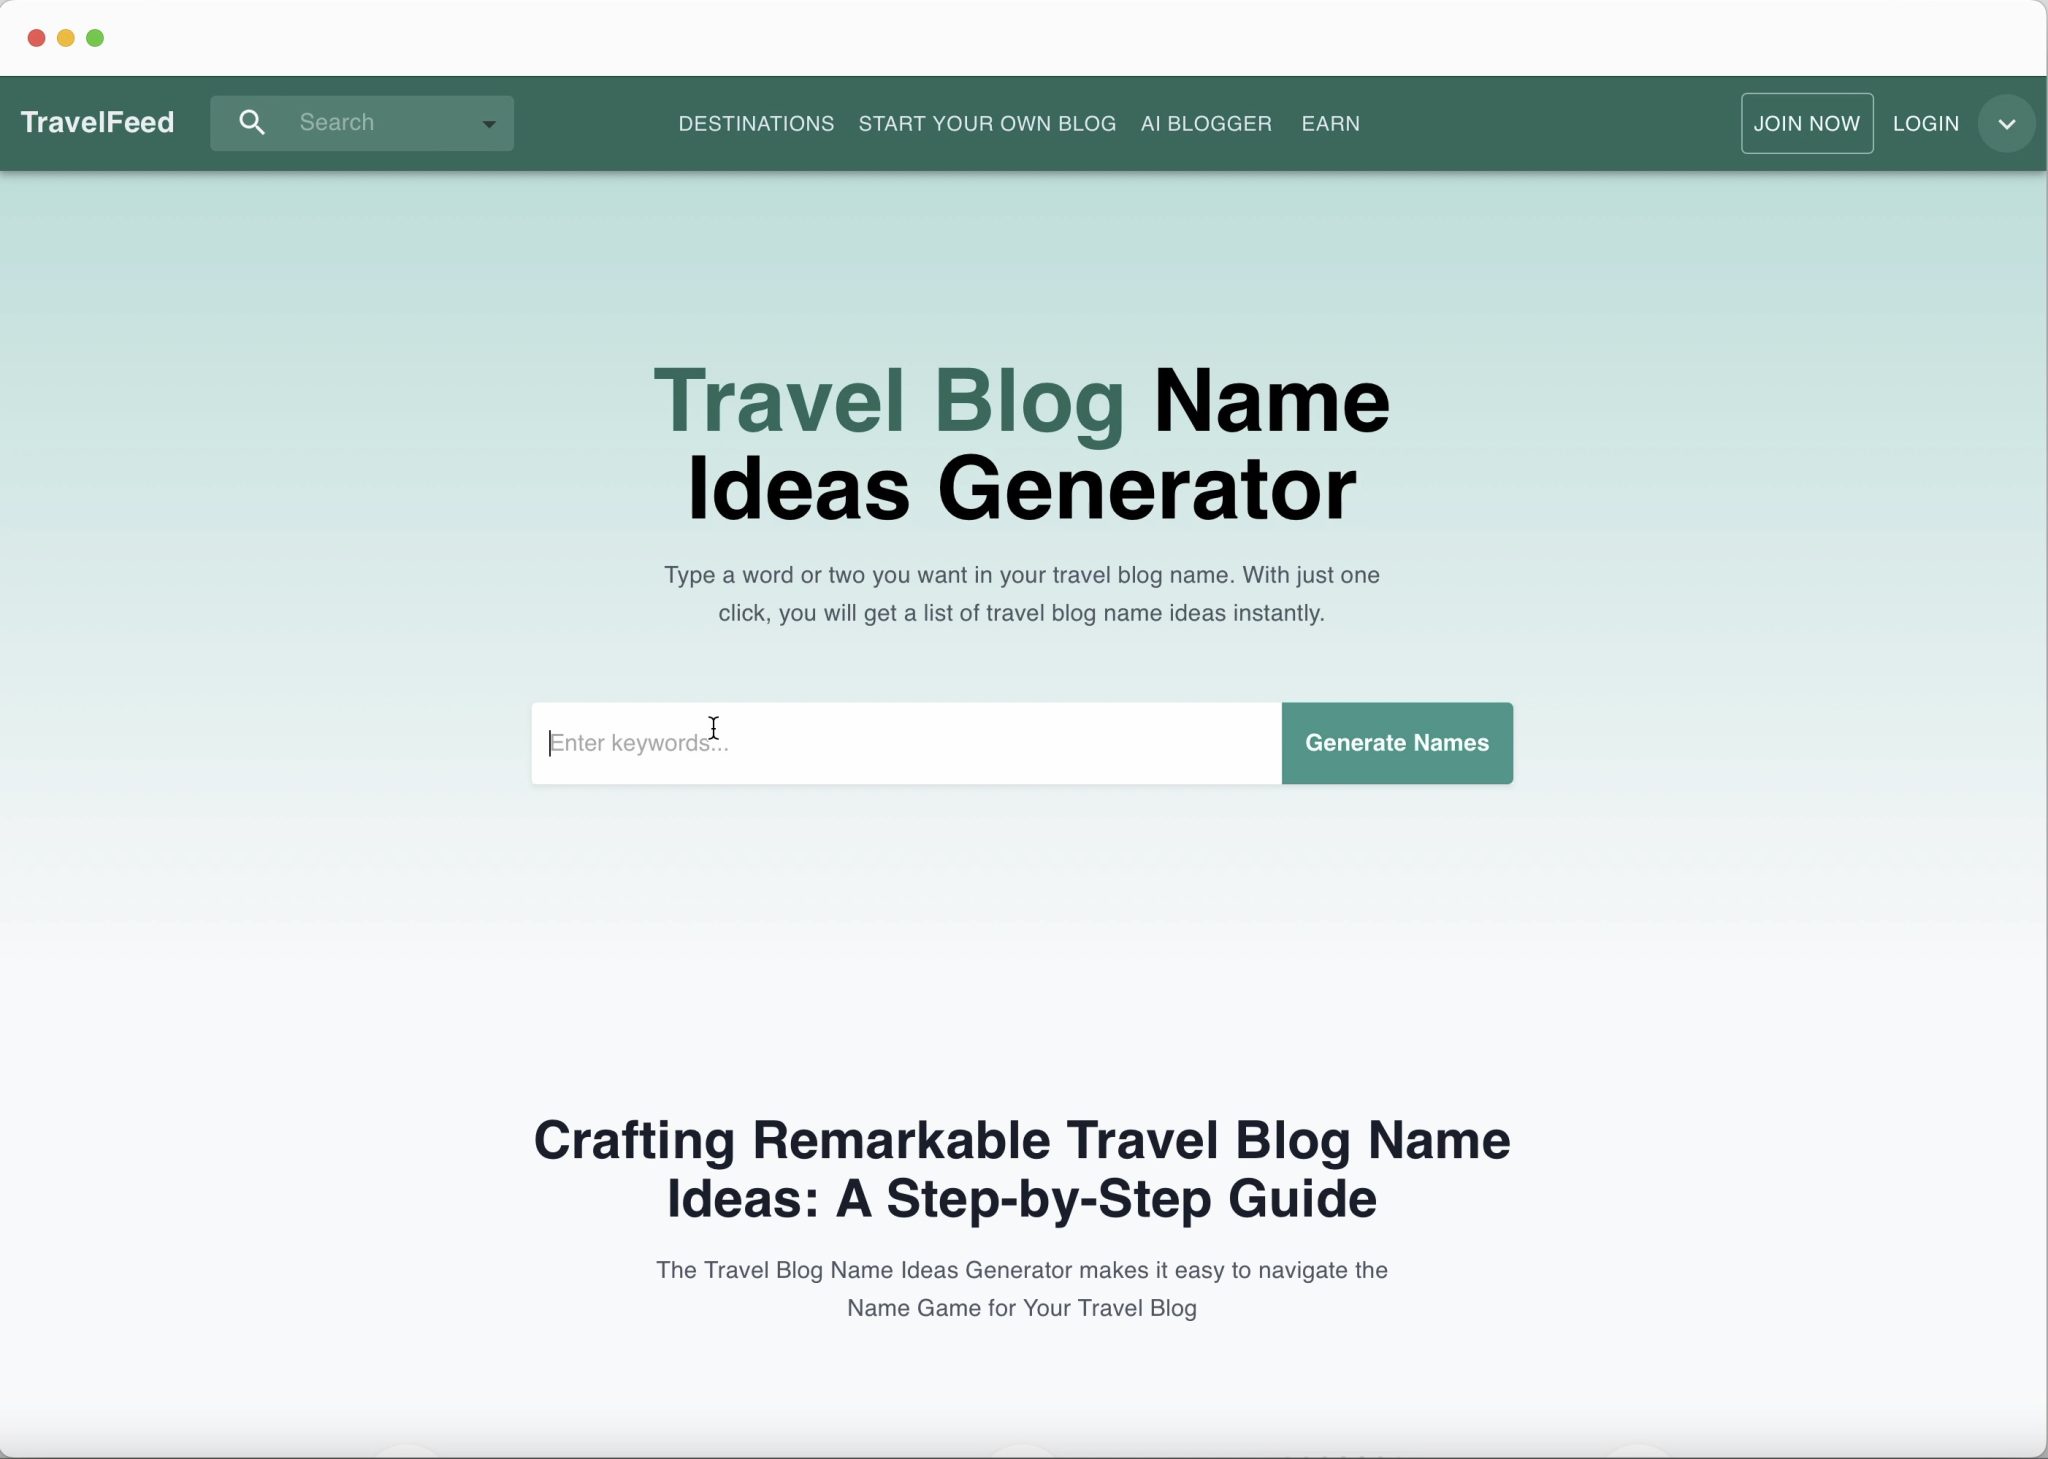The height and width of the screenshot is (1459, 2048).
Task: Click the JOIN NOW button
Action: pos(1805,122)
